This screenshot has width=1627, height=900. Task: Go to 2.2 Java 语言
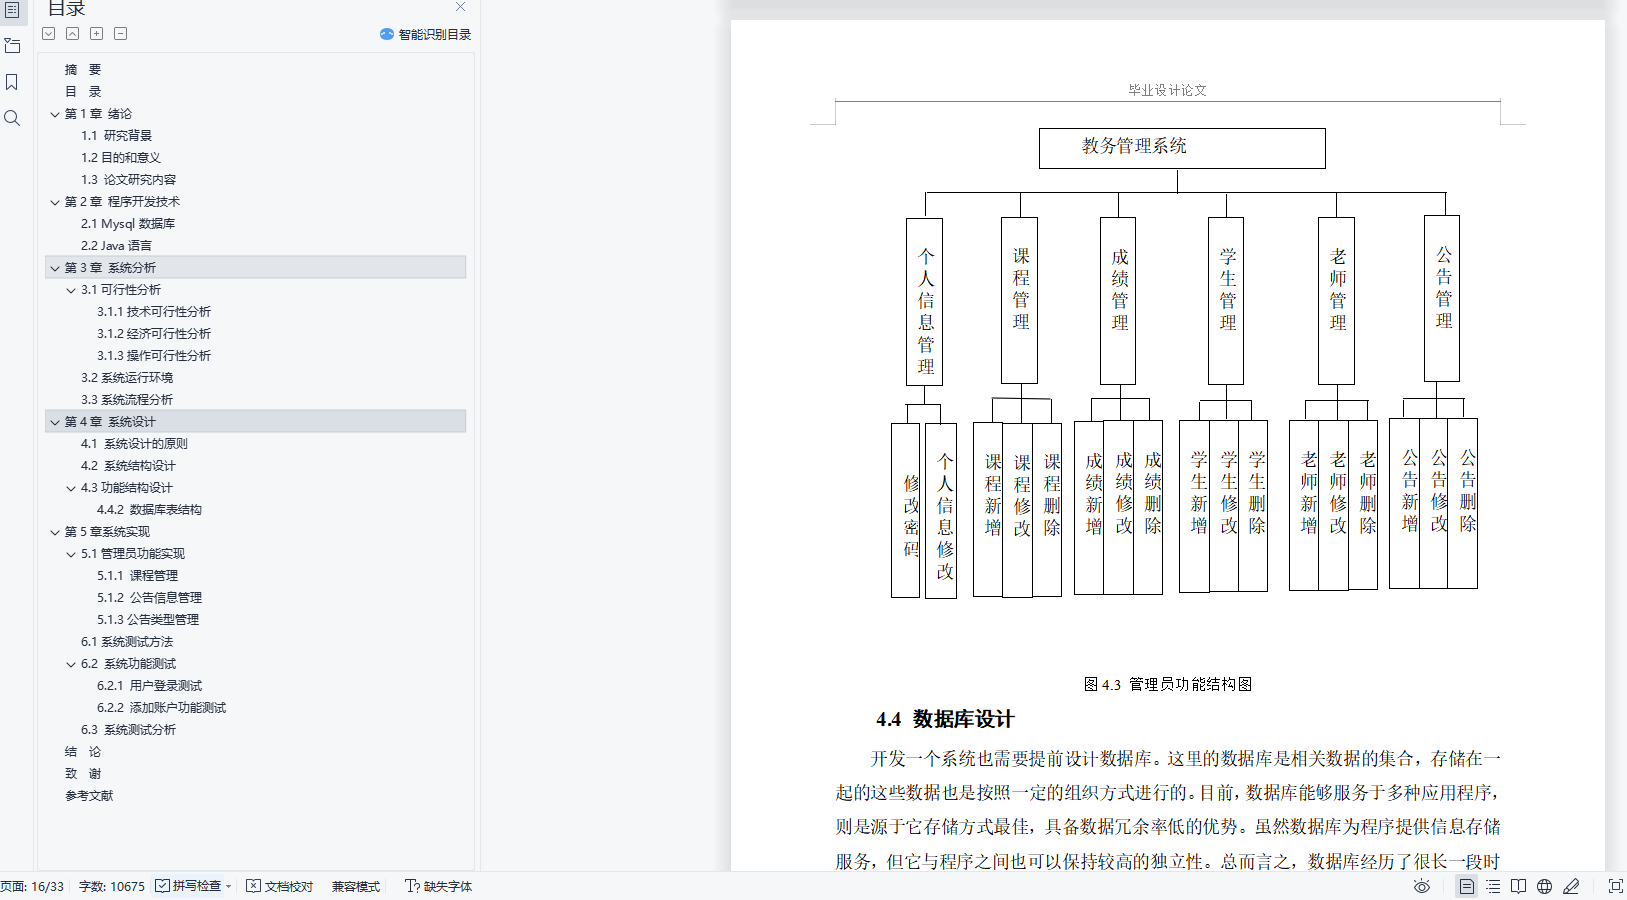coord(116,246)
